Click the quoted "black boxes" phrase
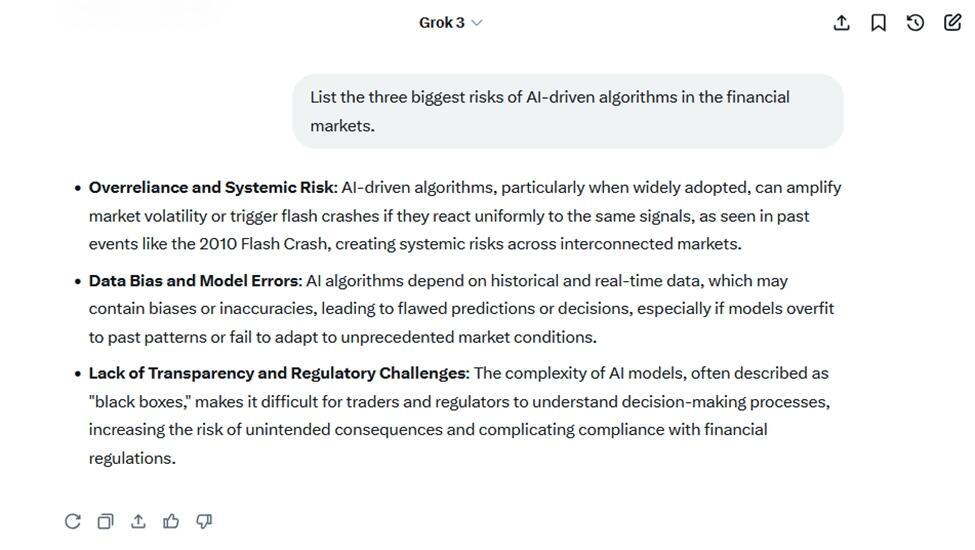 click(x=139, y=402)
